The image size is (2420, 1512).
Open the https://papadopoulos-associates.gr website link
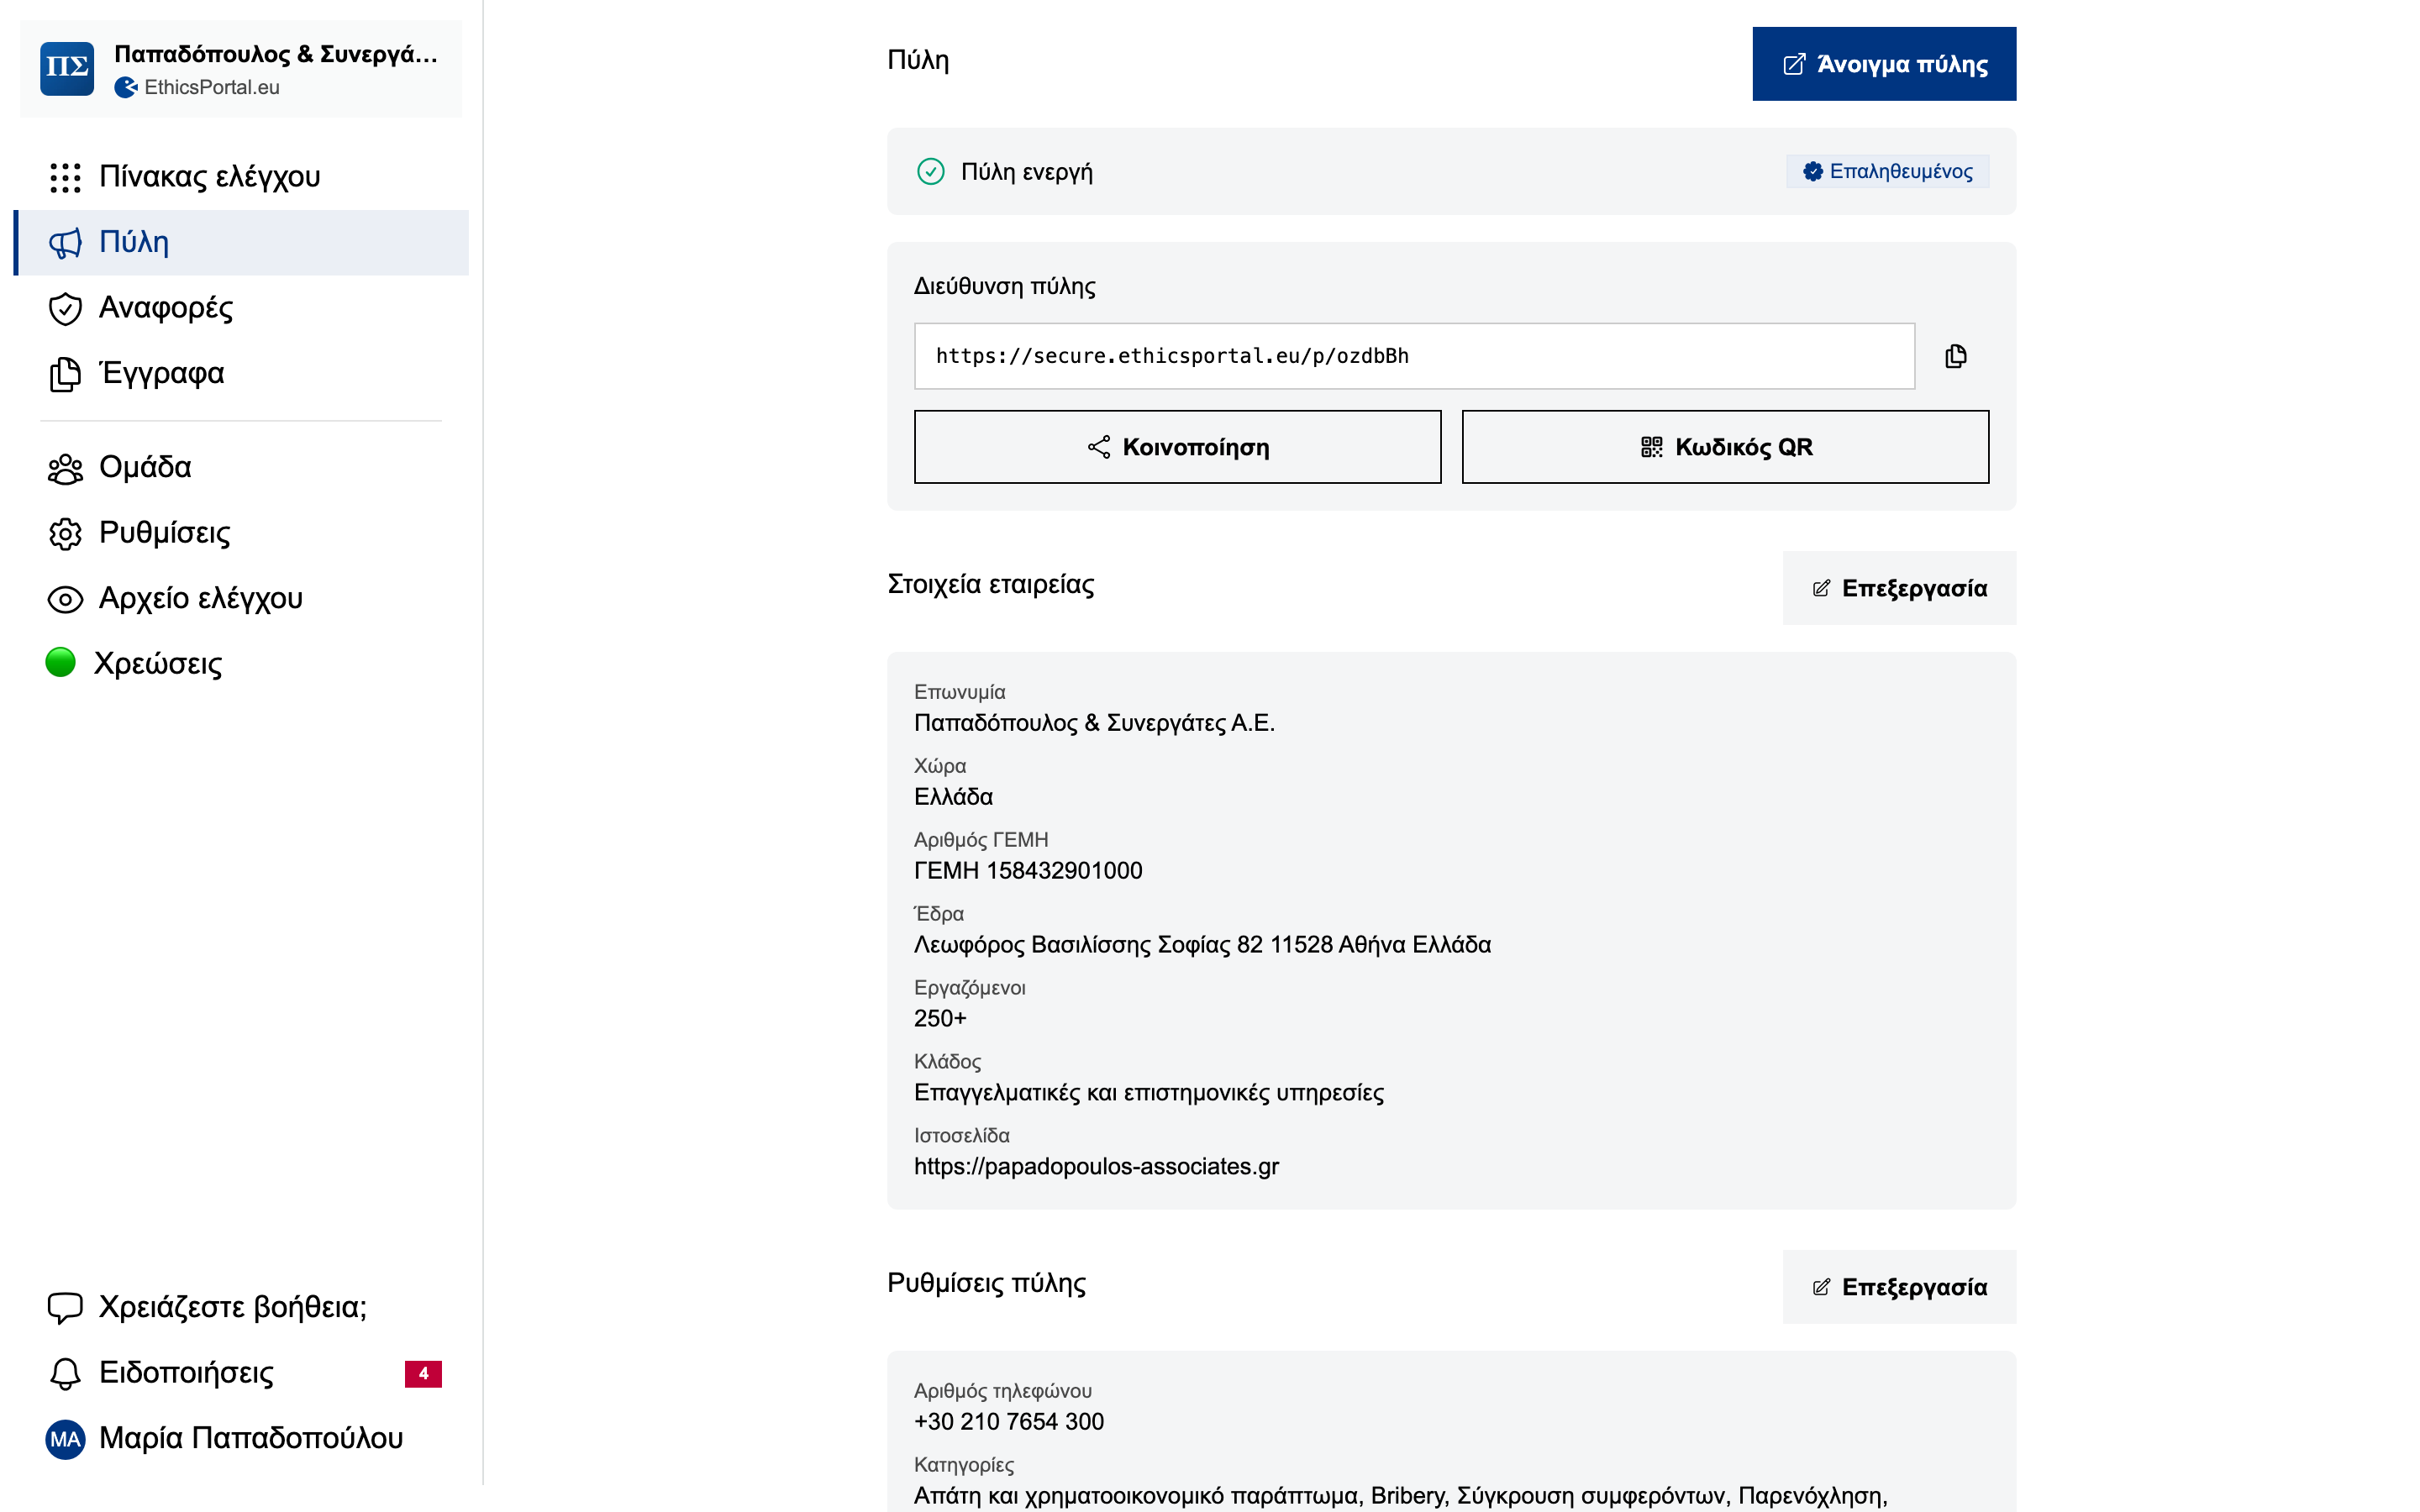[1098, 1166]
